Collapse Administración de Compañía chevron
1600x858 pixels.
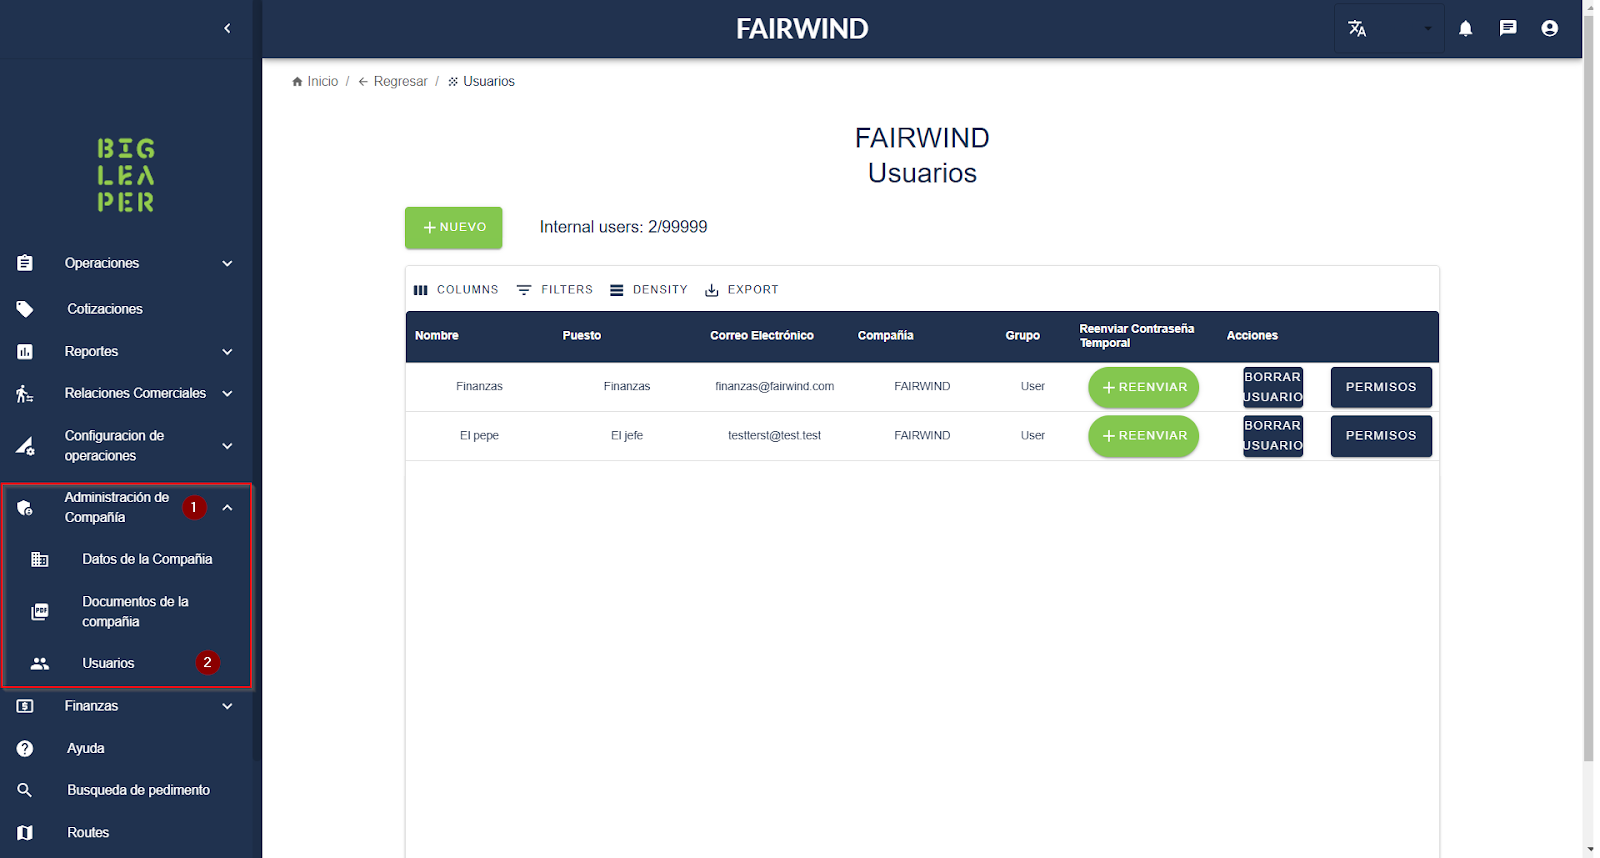tap(227, 508)
